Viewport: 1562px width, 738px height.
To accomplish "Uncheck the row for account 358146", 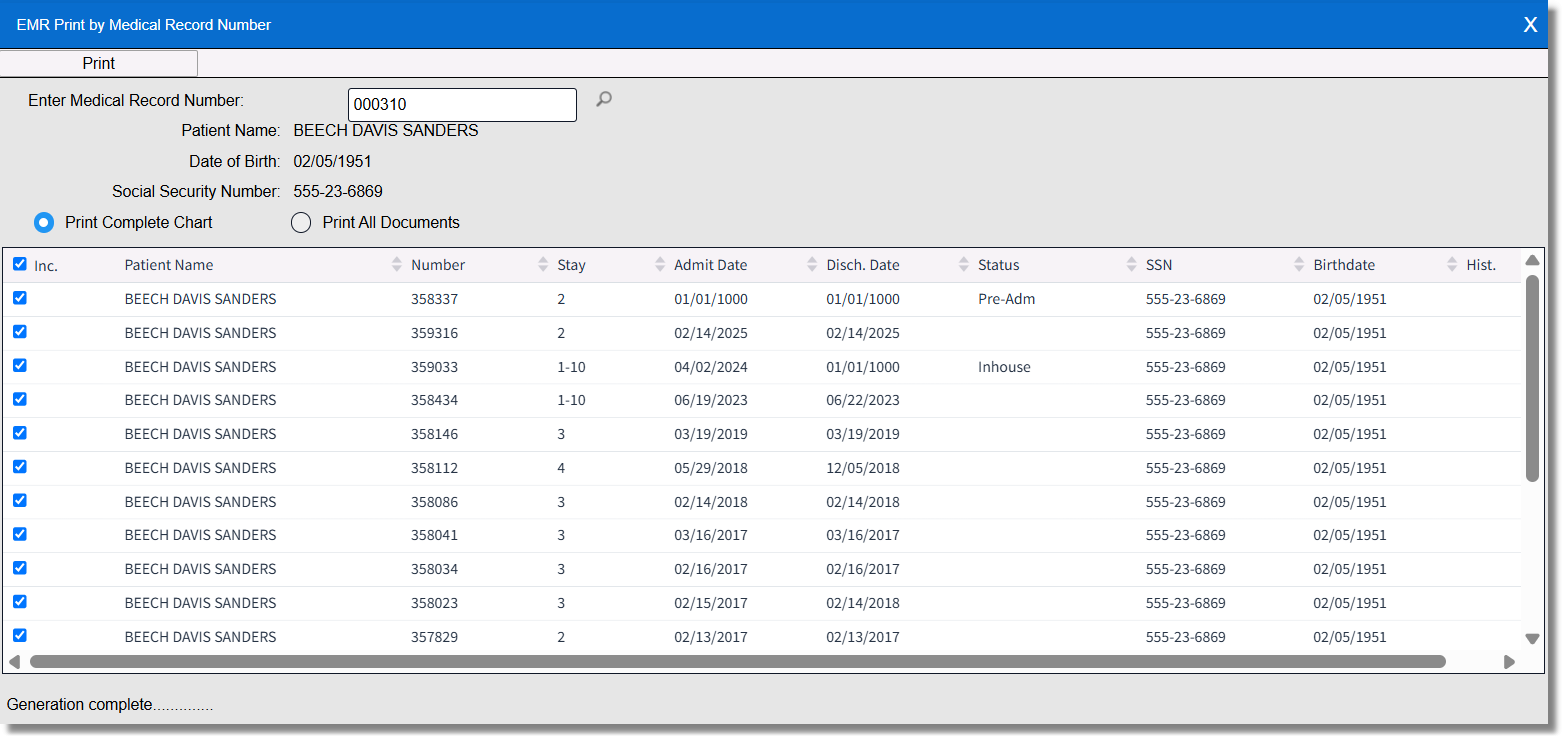I will [x=20, y=433].
